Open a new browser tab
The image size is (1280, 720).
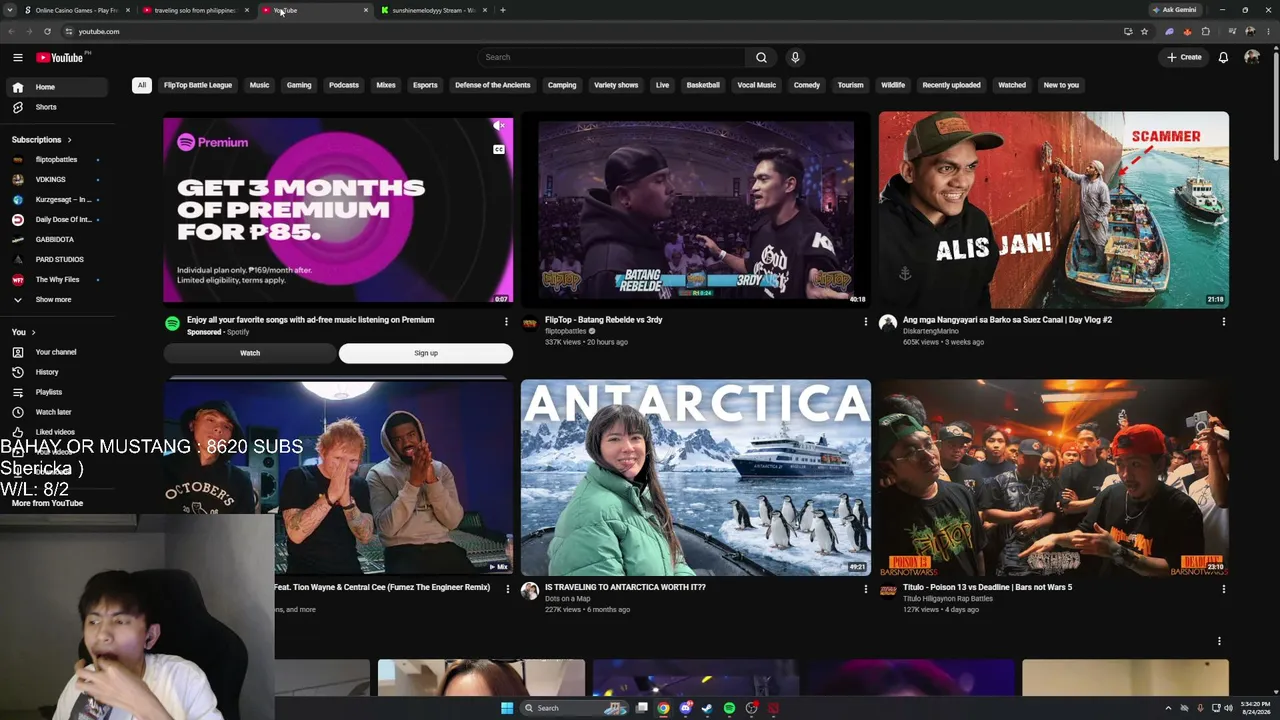503,10
